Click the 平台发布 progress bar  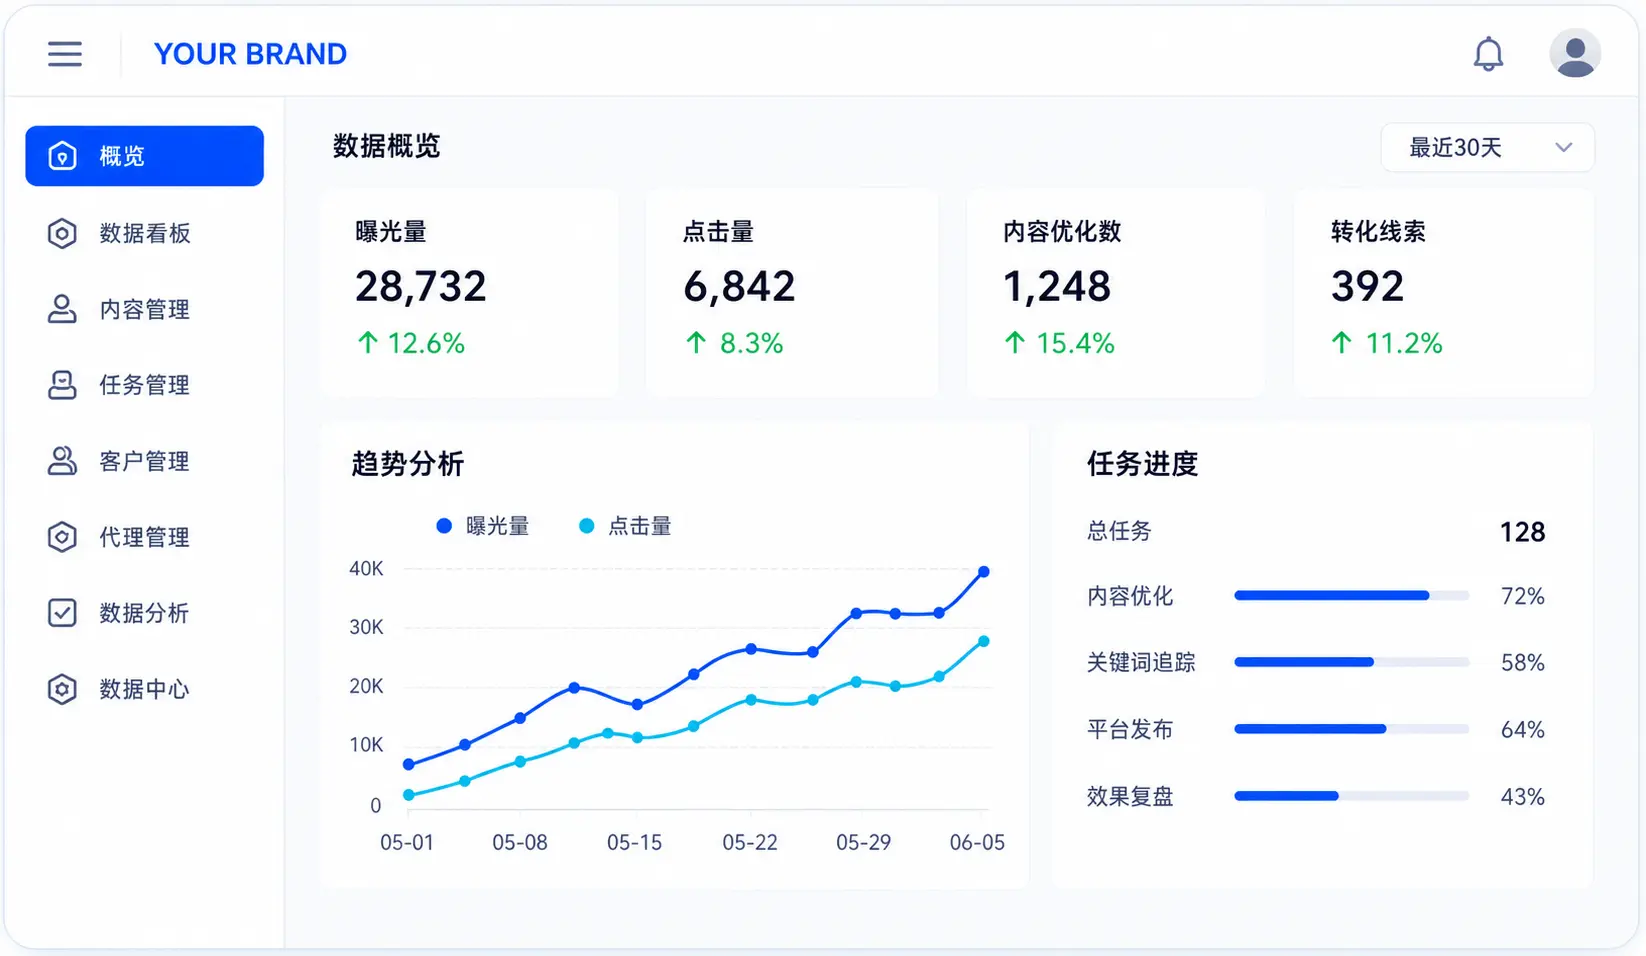1352,729
